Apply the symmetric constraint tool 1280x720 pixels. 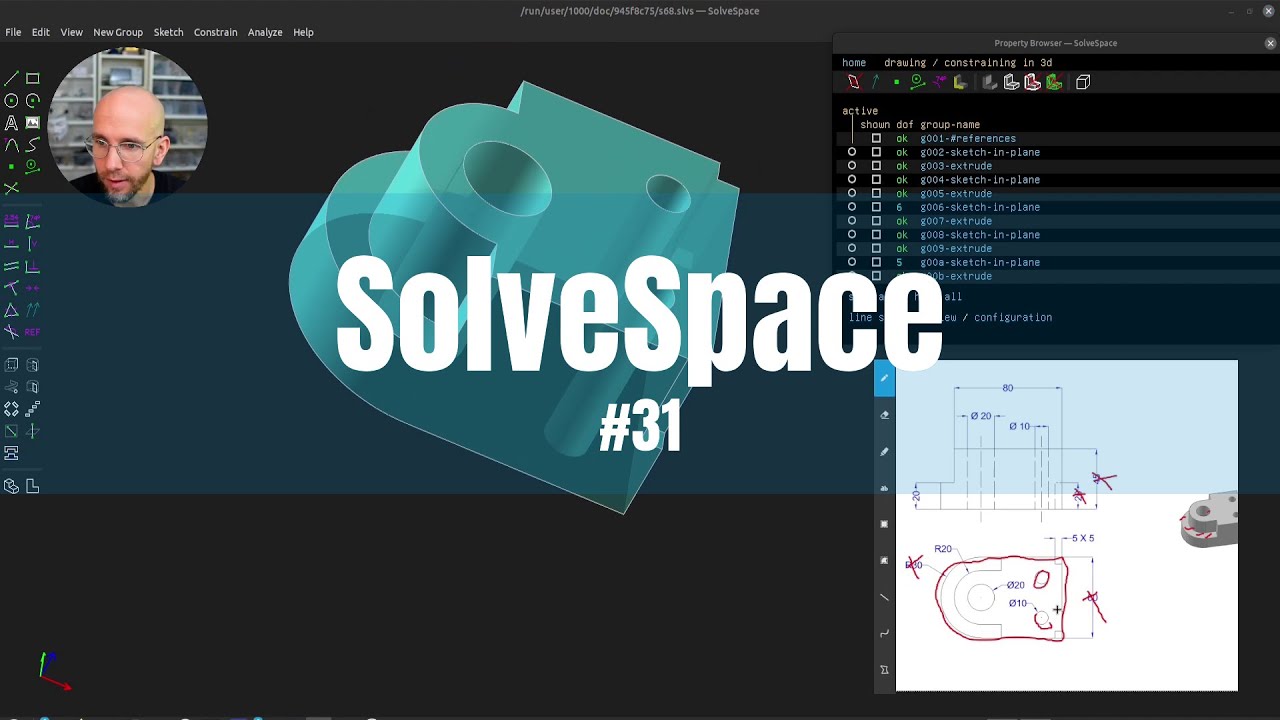(33, 288)
